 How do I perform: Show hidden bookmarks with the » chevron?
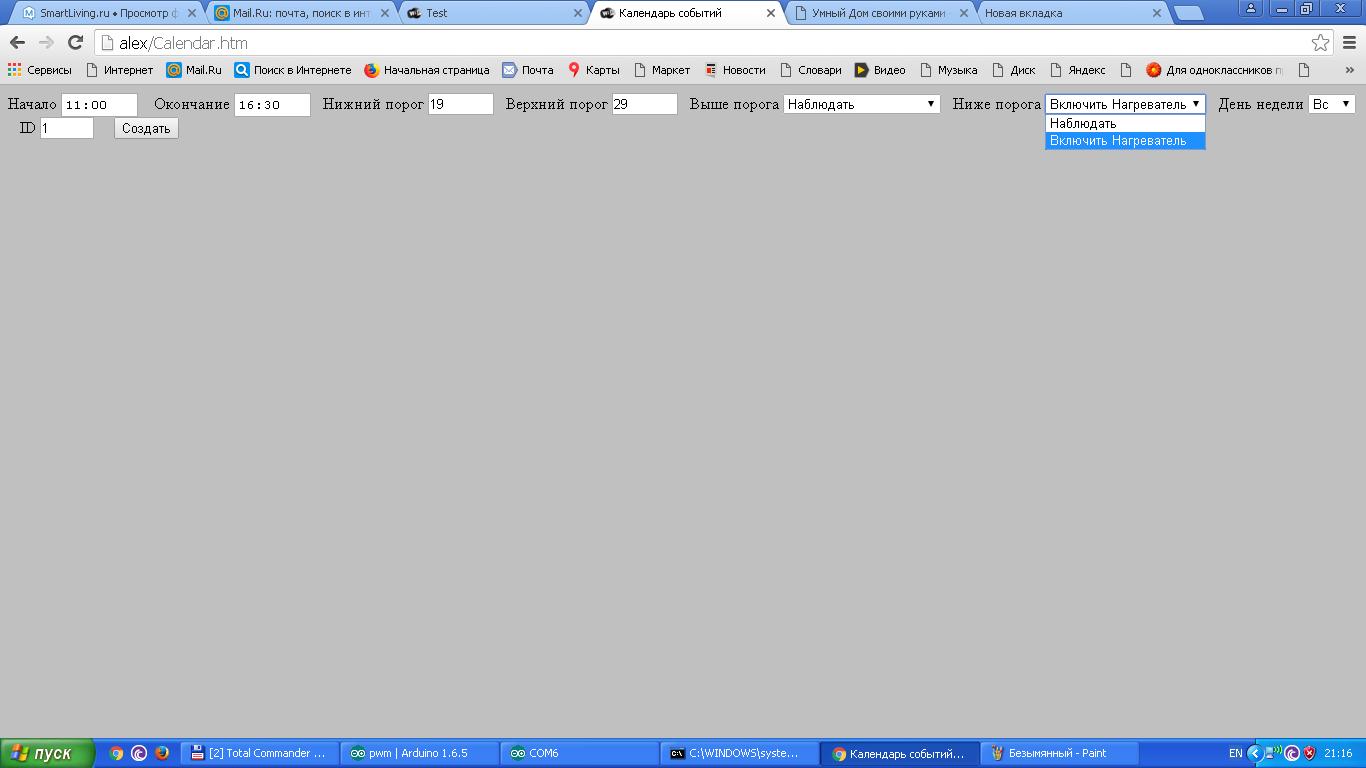click(x=1349, y=70)
